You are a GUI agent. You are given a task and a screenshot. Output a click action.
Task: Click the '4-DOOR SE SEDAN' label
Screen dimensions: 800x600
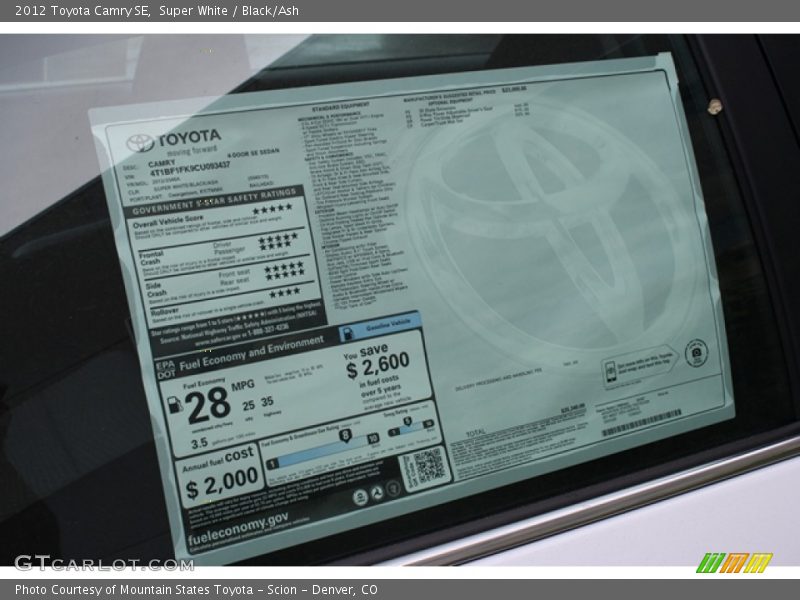(253, 153)
